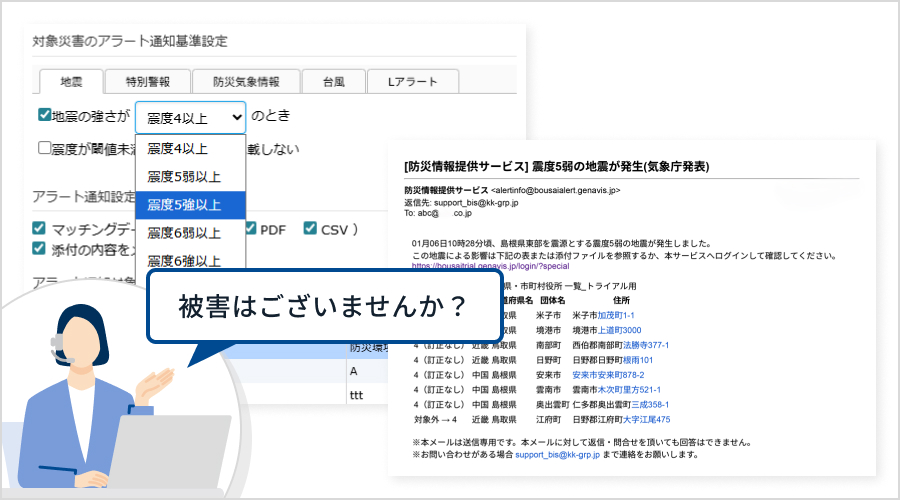This screenshot has height=500, width=900.
Task: Open the bousaitrial login link in email
Action: pyautogui.click(x=490, y=266)
